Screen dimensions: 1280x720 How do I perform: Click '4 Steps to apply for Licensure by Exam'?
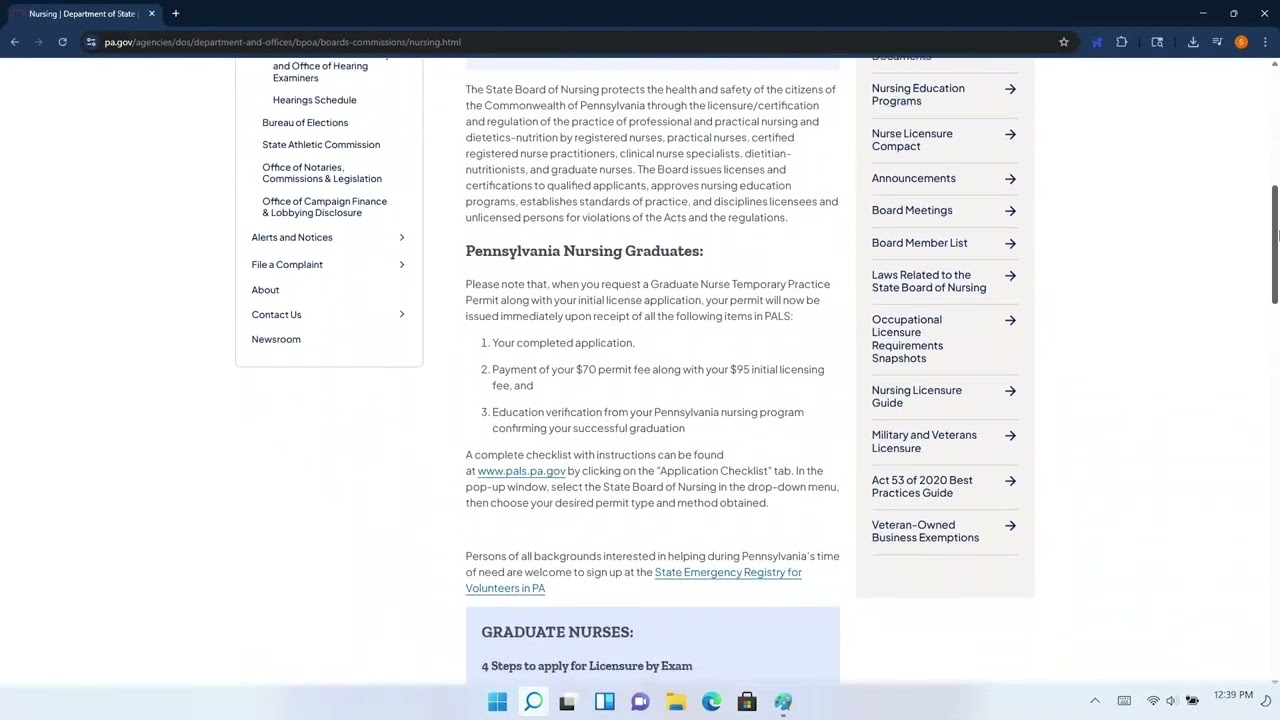pos(587,666)
